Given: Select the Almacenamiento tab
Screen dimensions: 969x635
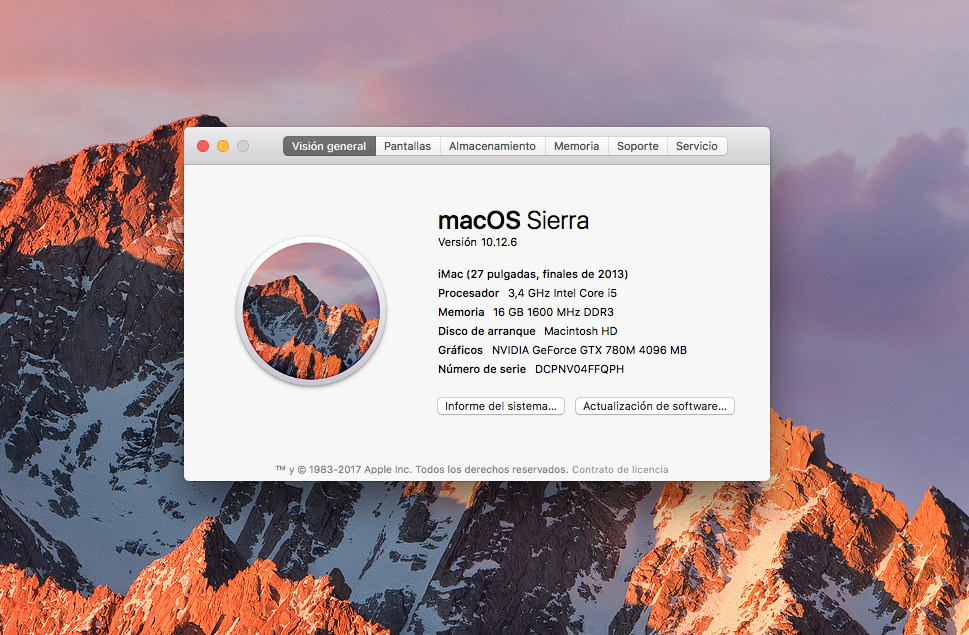Looking at the screenshot, I should pos(492,146).
